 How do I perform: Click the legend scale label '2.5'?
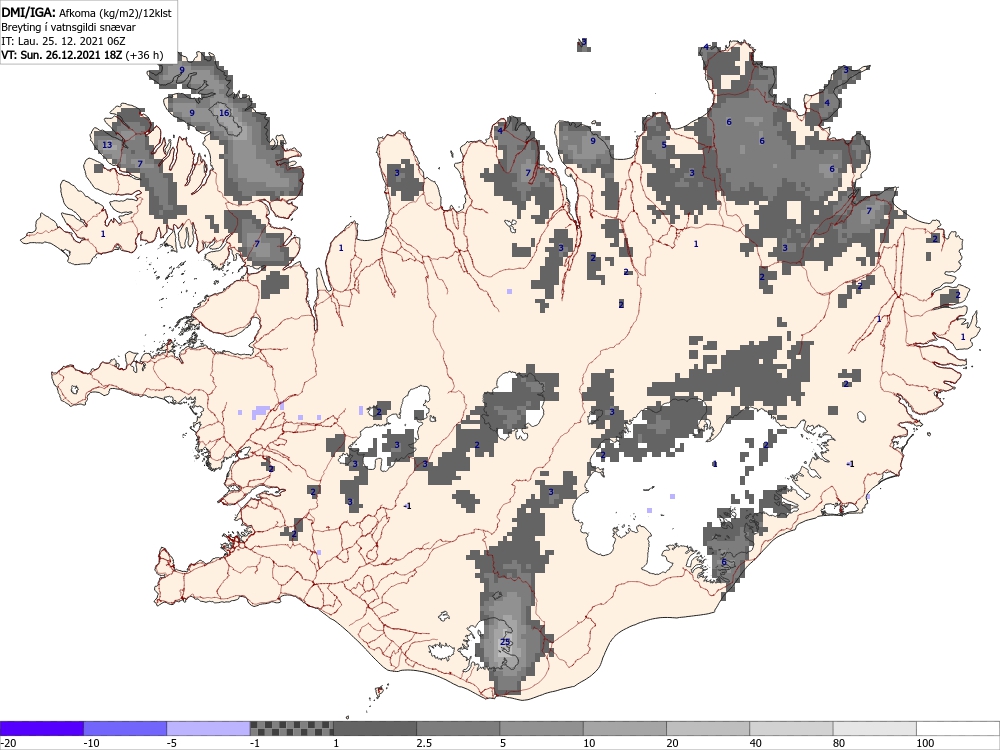click(x=424, y=743)
